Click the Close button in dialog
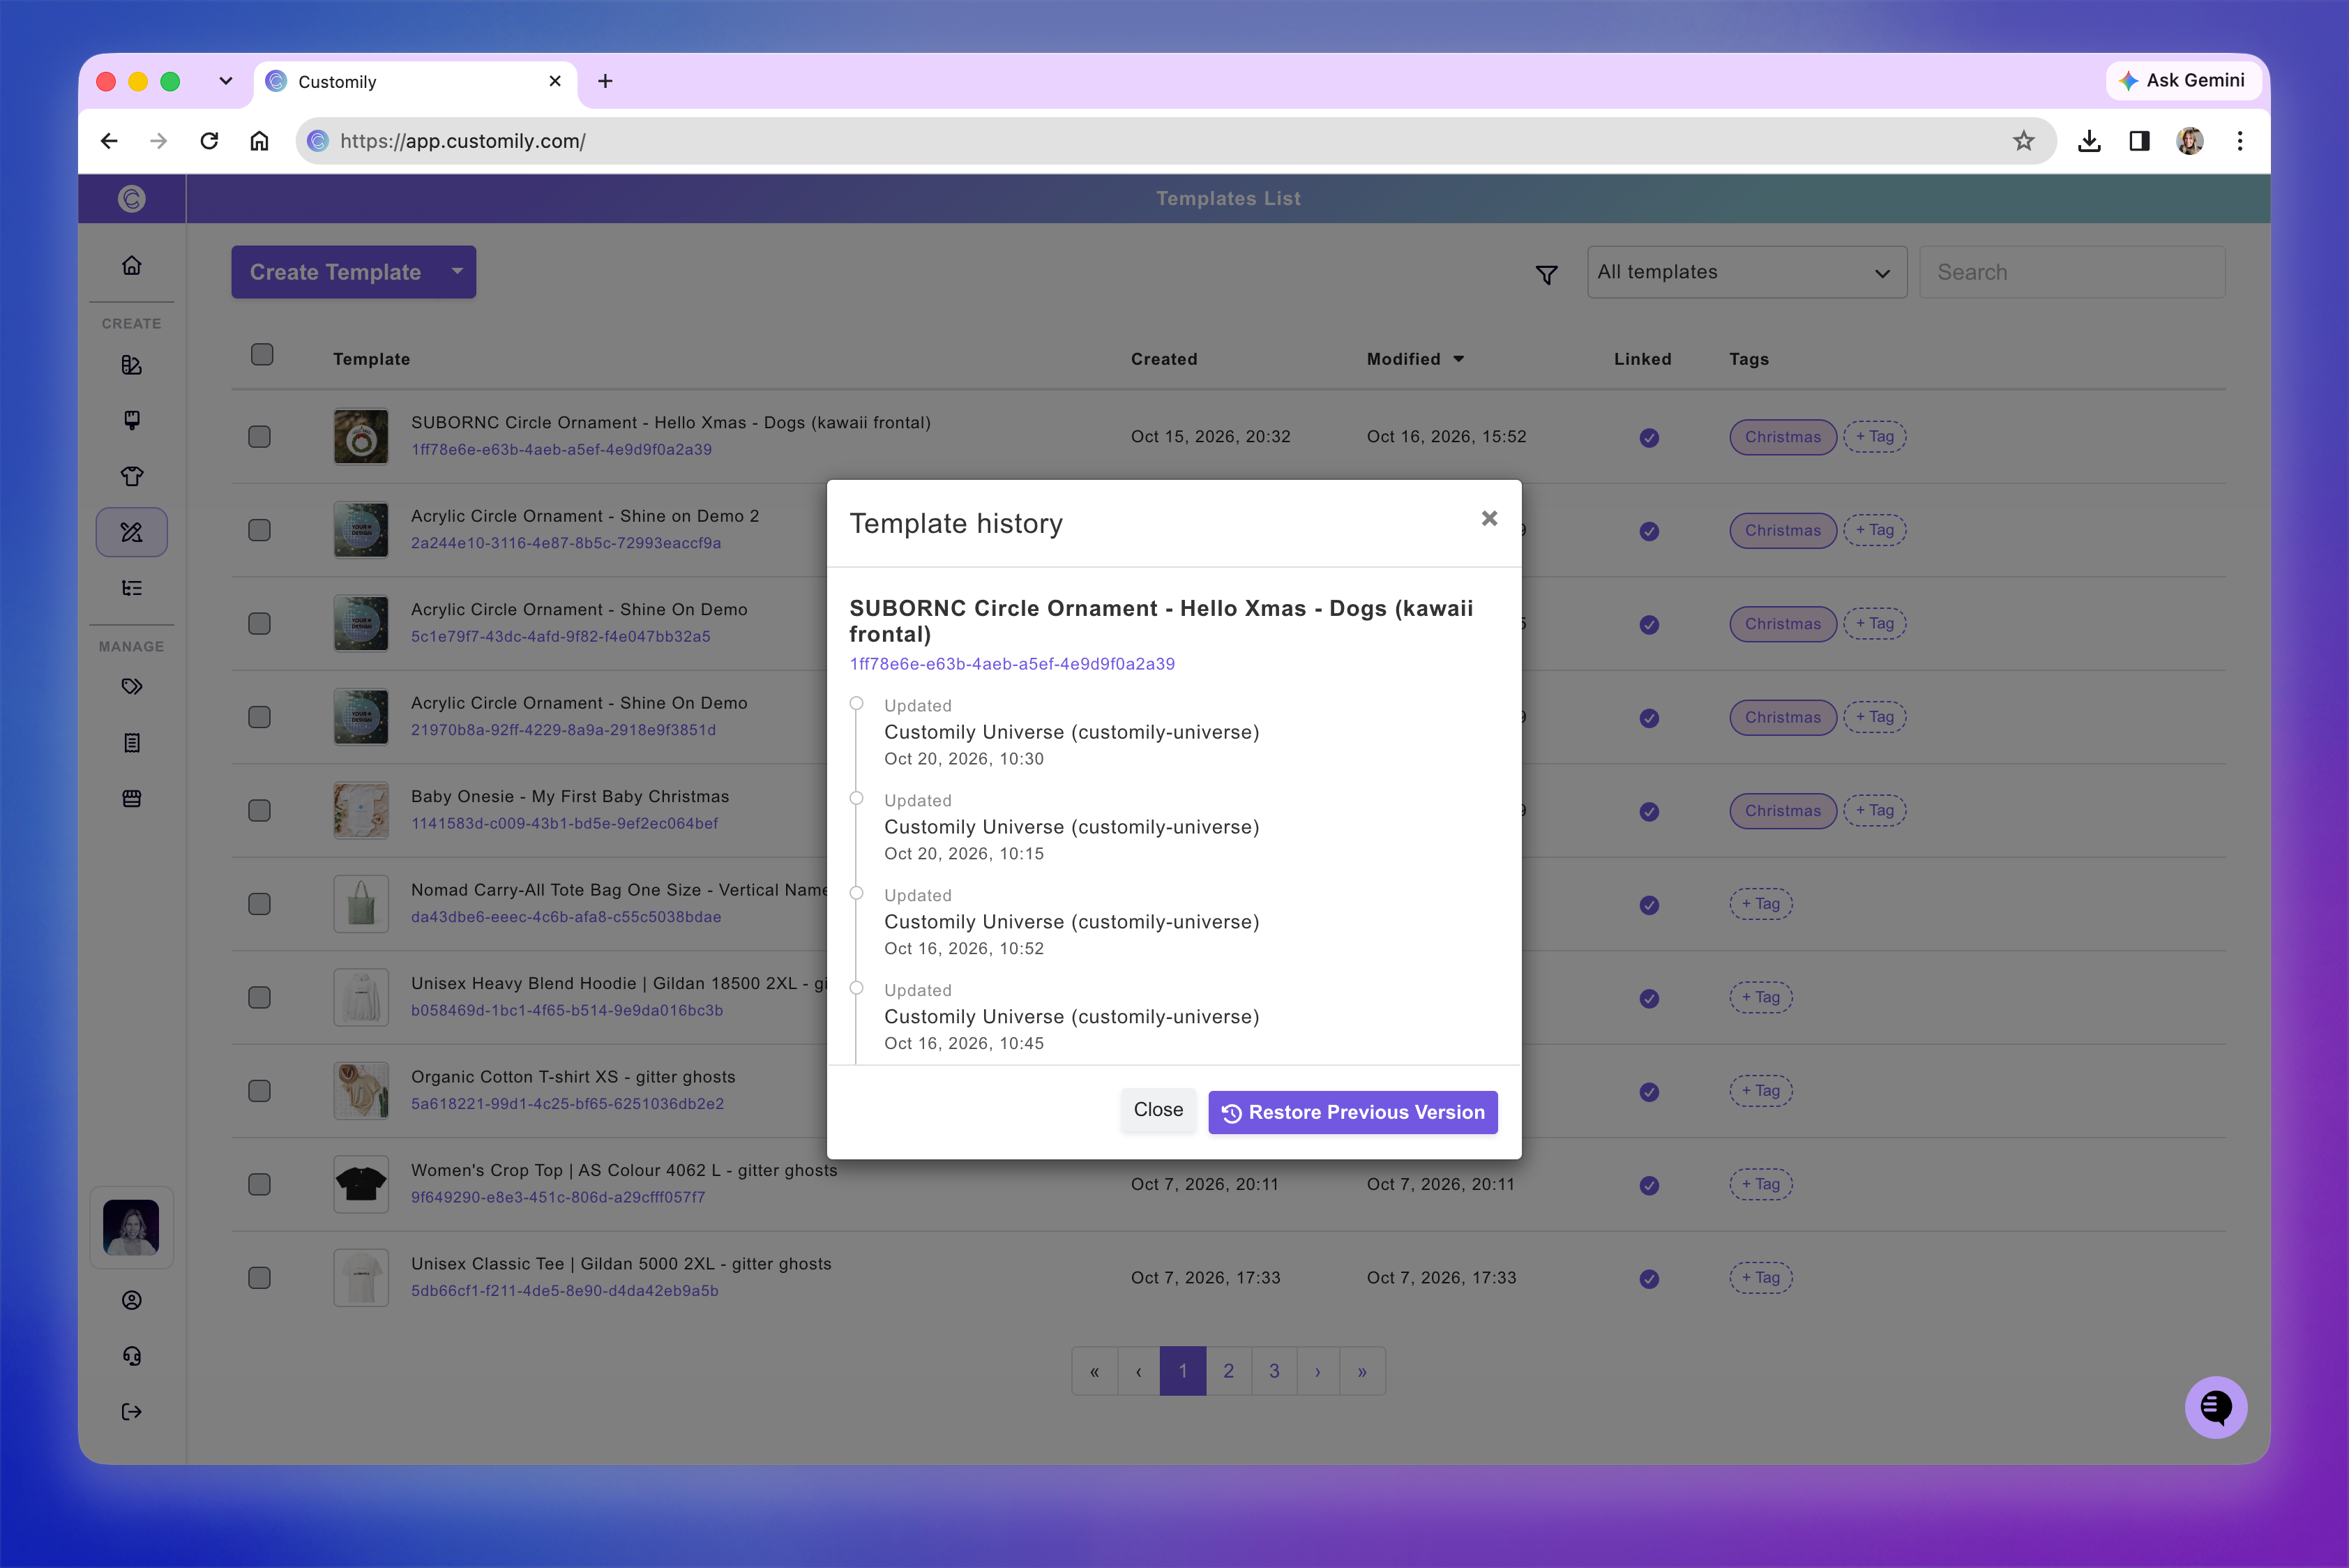Screen dimensions: 2349x1568 (1158, 1110)
